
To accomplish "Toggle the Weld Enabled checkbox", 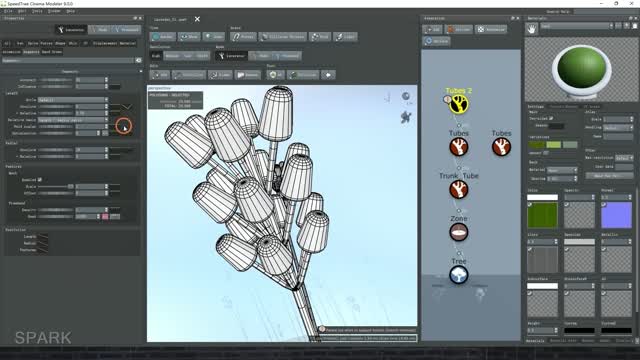I will (x=40, y=180).
